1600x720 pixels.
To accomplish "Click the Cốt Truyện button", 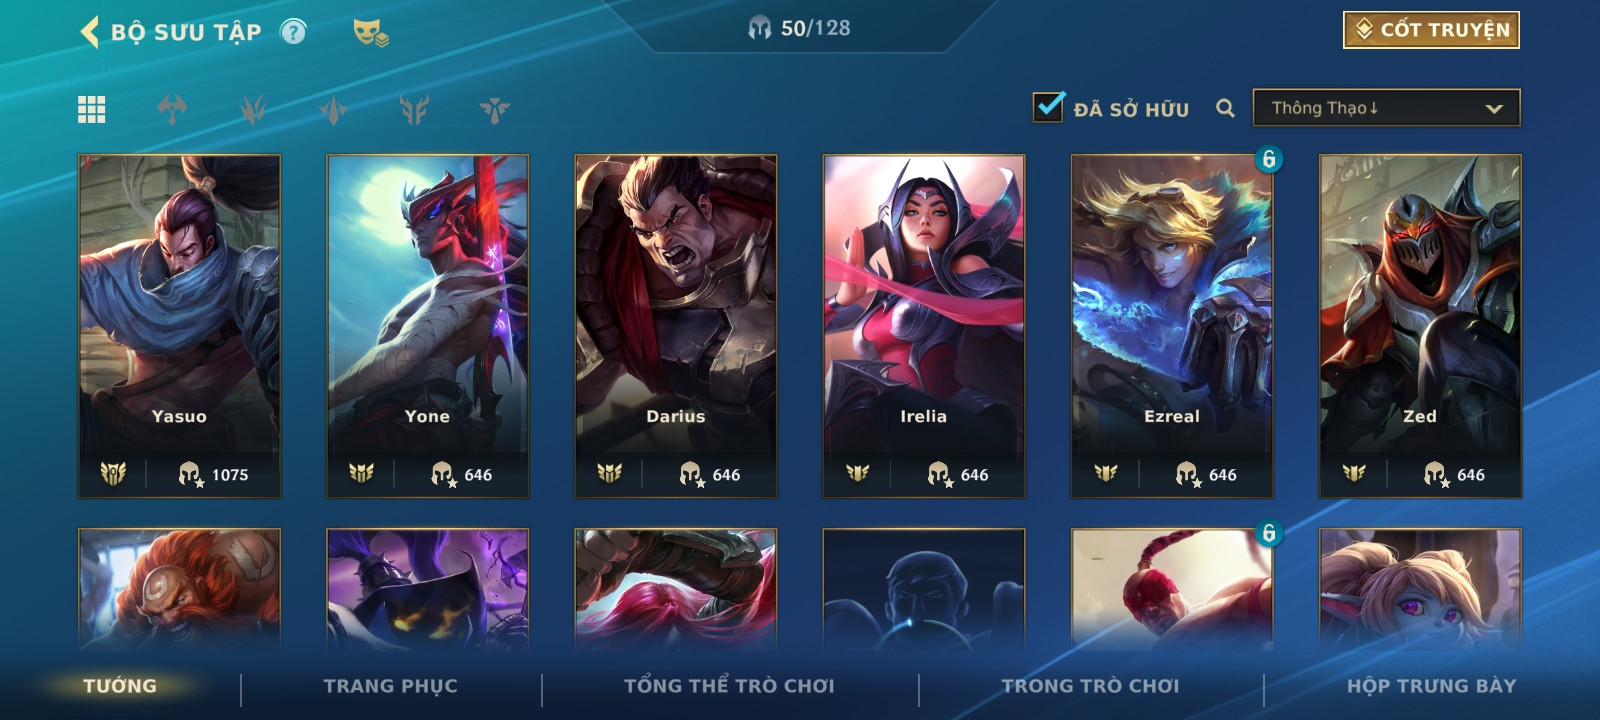I will [1431, 30].
